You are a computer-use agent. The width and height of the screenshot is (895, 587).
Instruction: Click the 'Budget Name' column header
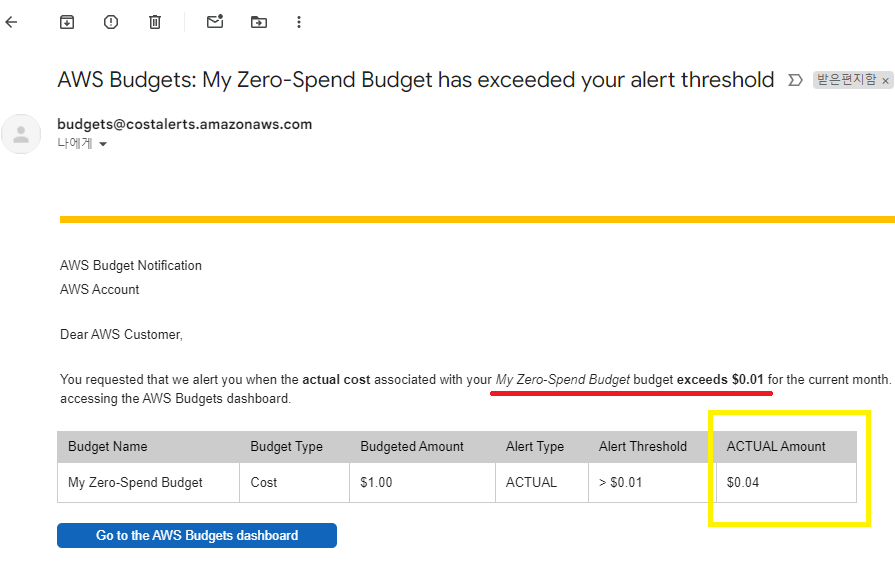(x=148, y=447)
